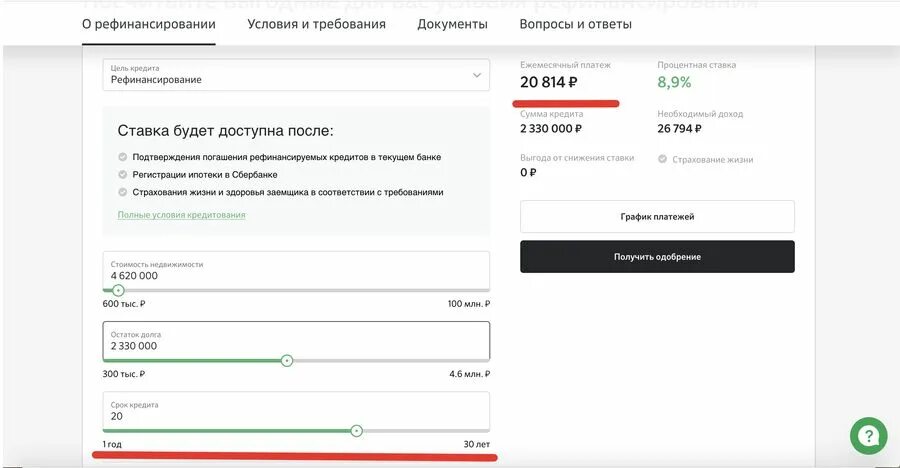
Task: Switch to the О рефинансировании tab
Action: coord(149,24)
